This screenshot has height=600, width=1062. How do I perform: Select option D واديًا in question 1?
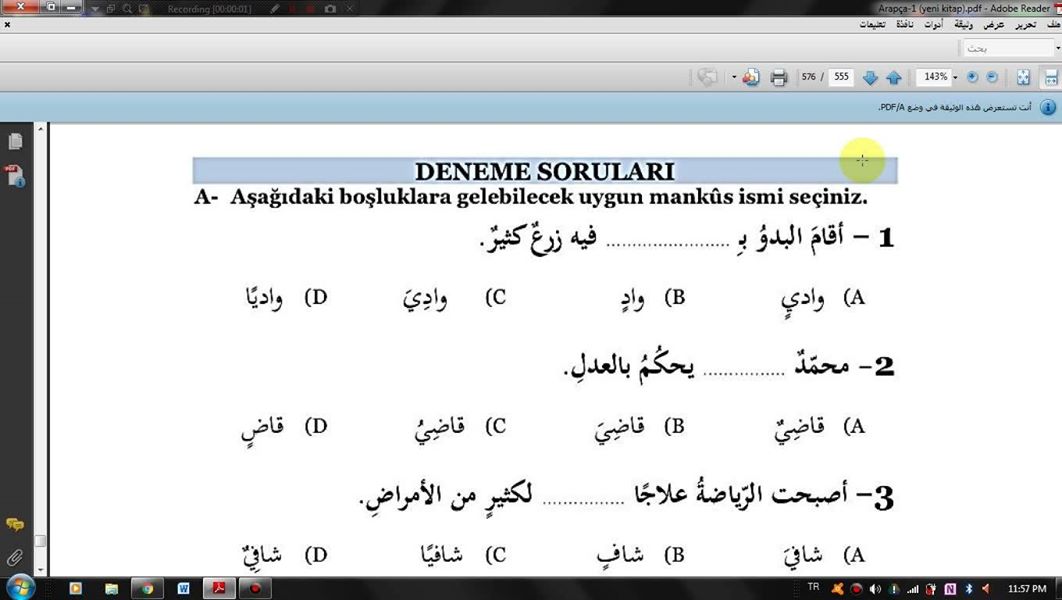(286, 297)
